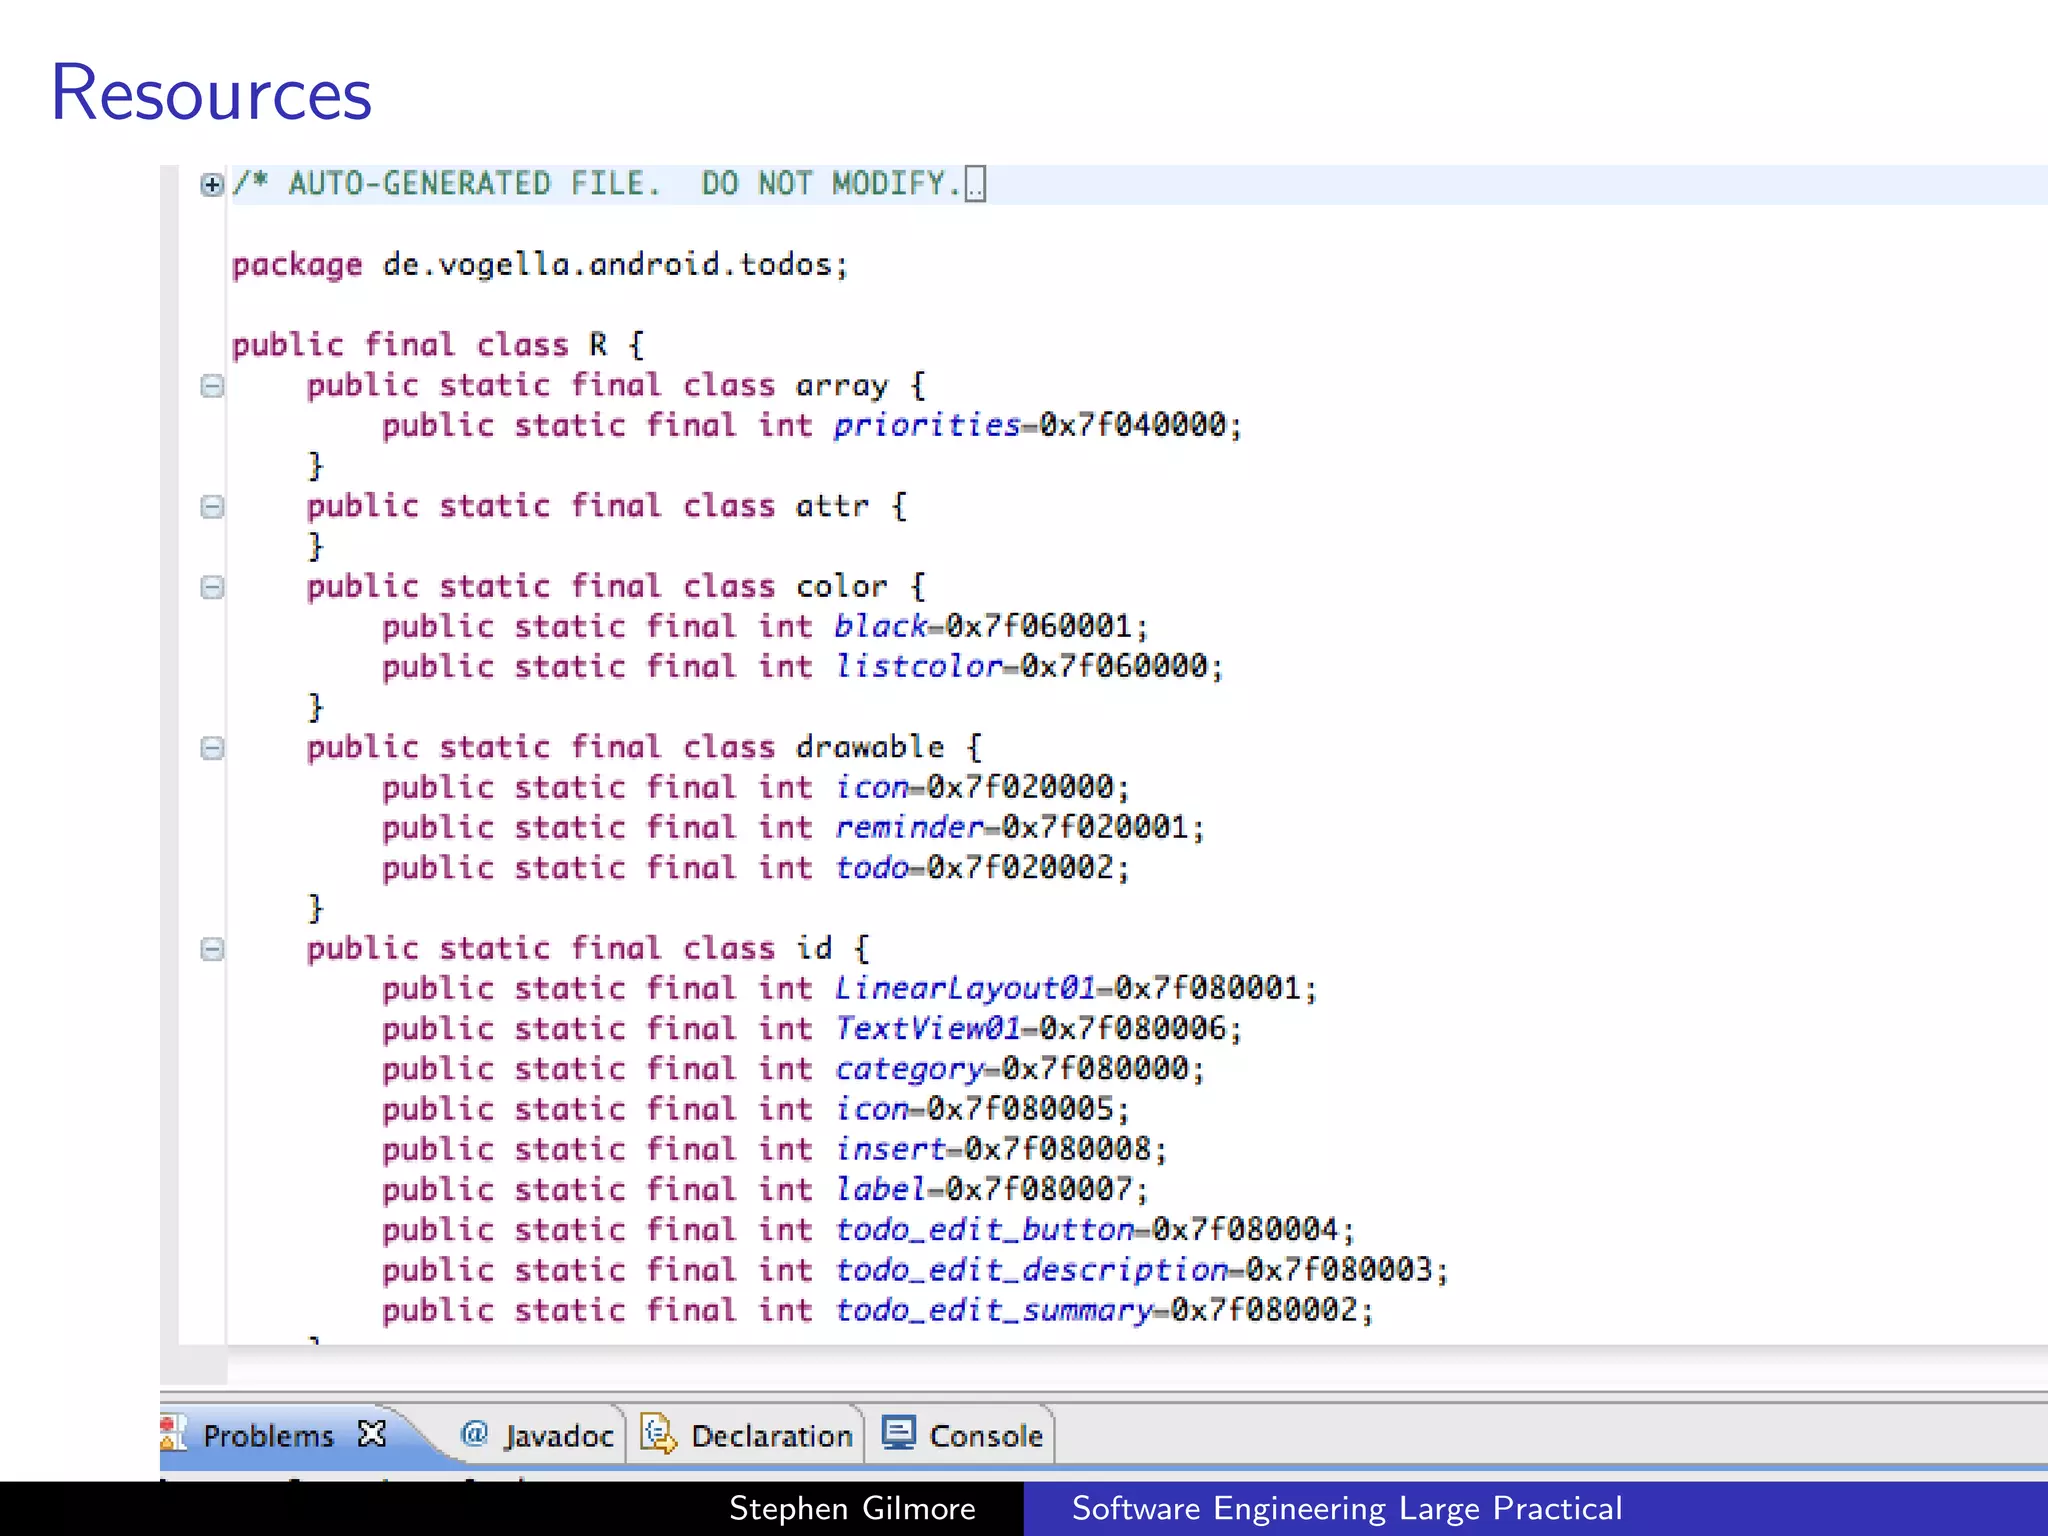Click the value 0x7f020000 of drawable icon
2048x1536 pixels.
pos(1020,788)
